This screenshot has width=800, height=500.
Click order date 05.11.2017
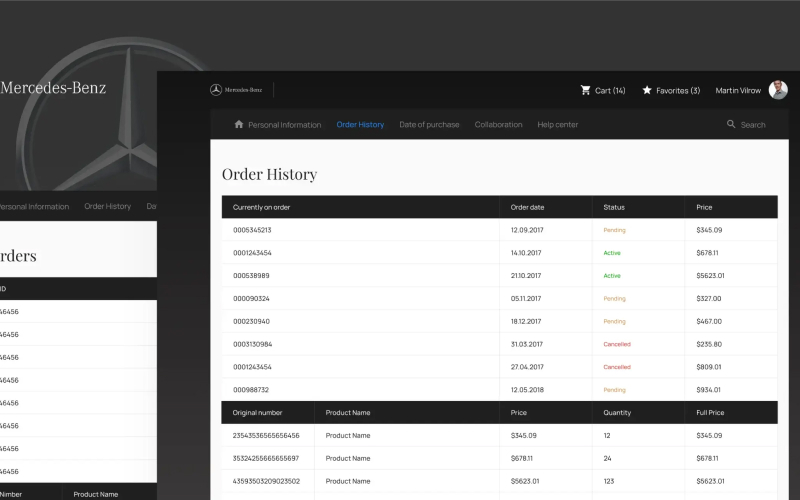526,298
